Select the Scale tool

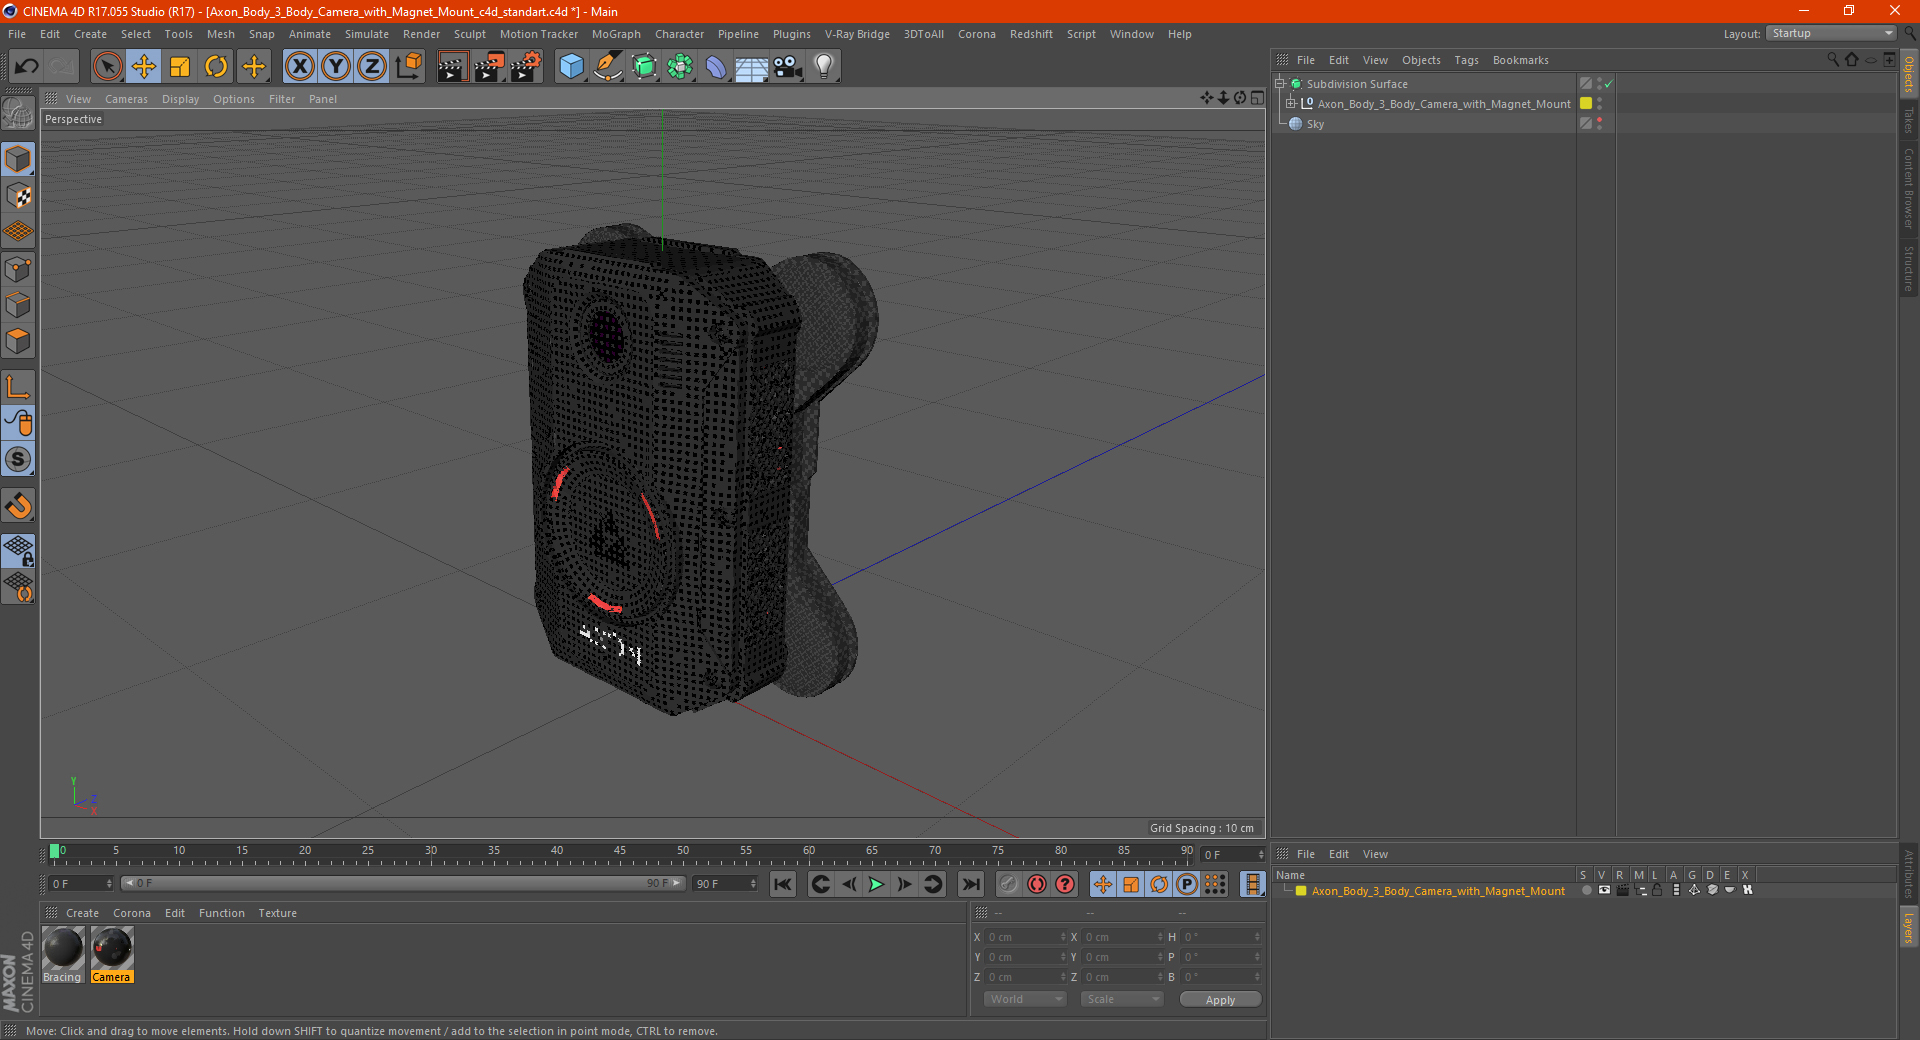click(x=180, y=67)
